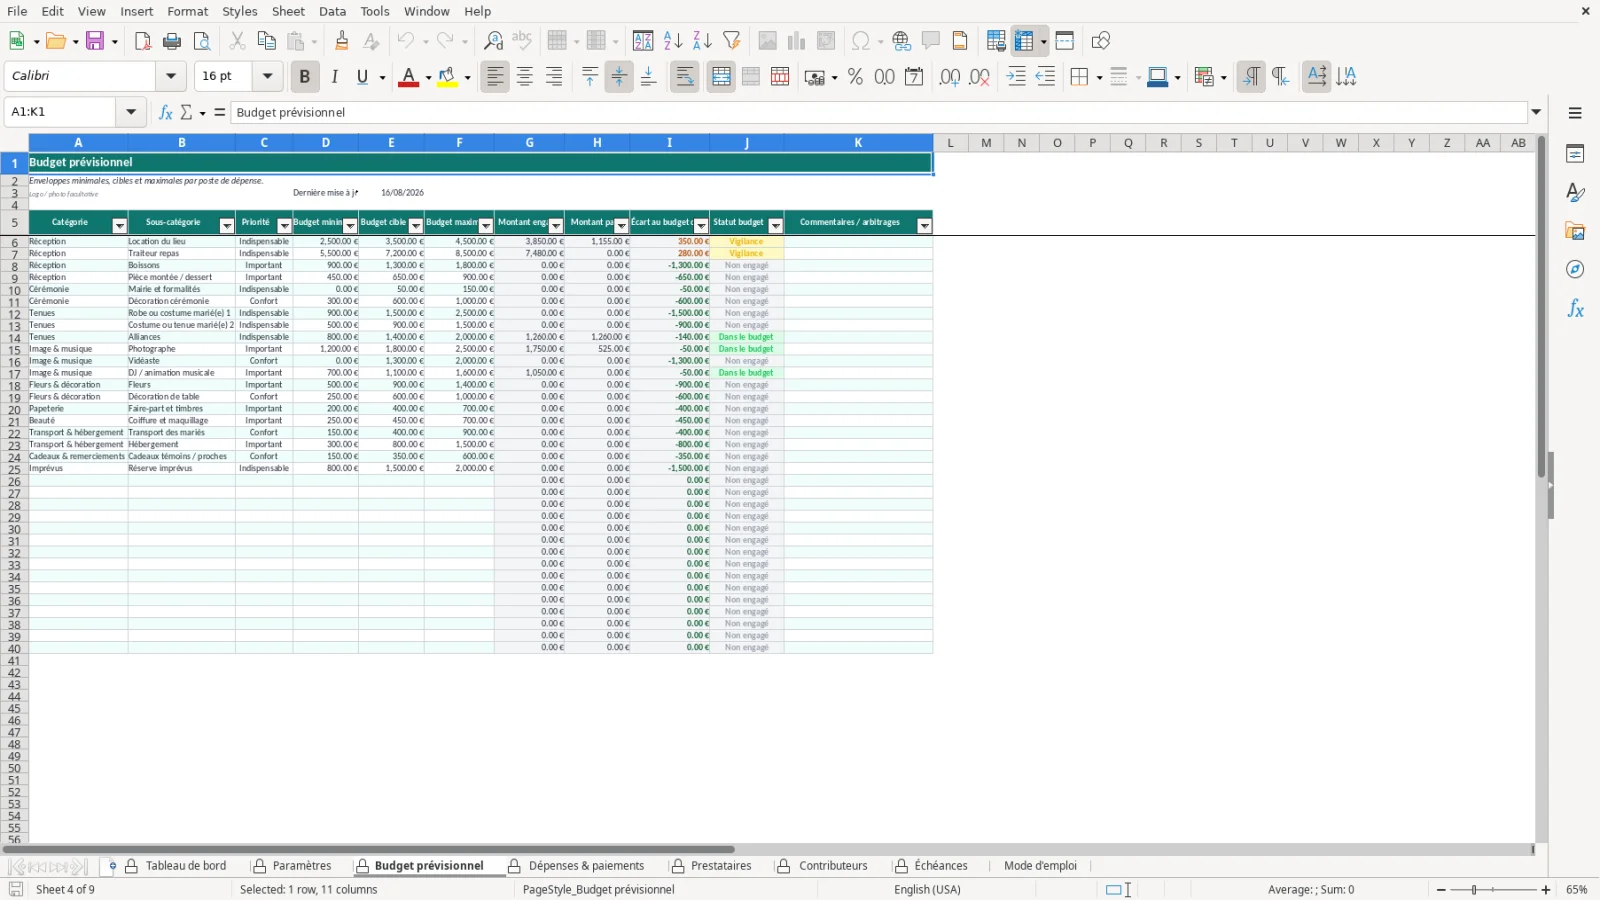Open Sous-catégorie column filter dropdown
Viewport: 1600px width, 900px height.
pyautogui.click(x=226, y=226)
